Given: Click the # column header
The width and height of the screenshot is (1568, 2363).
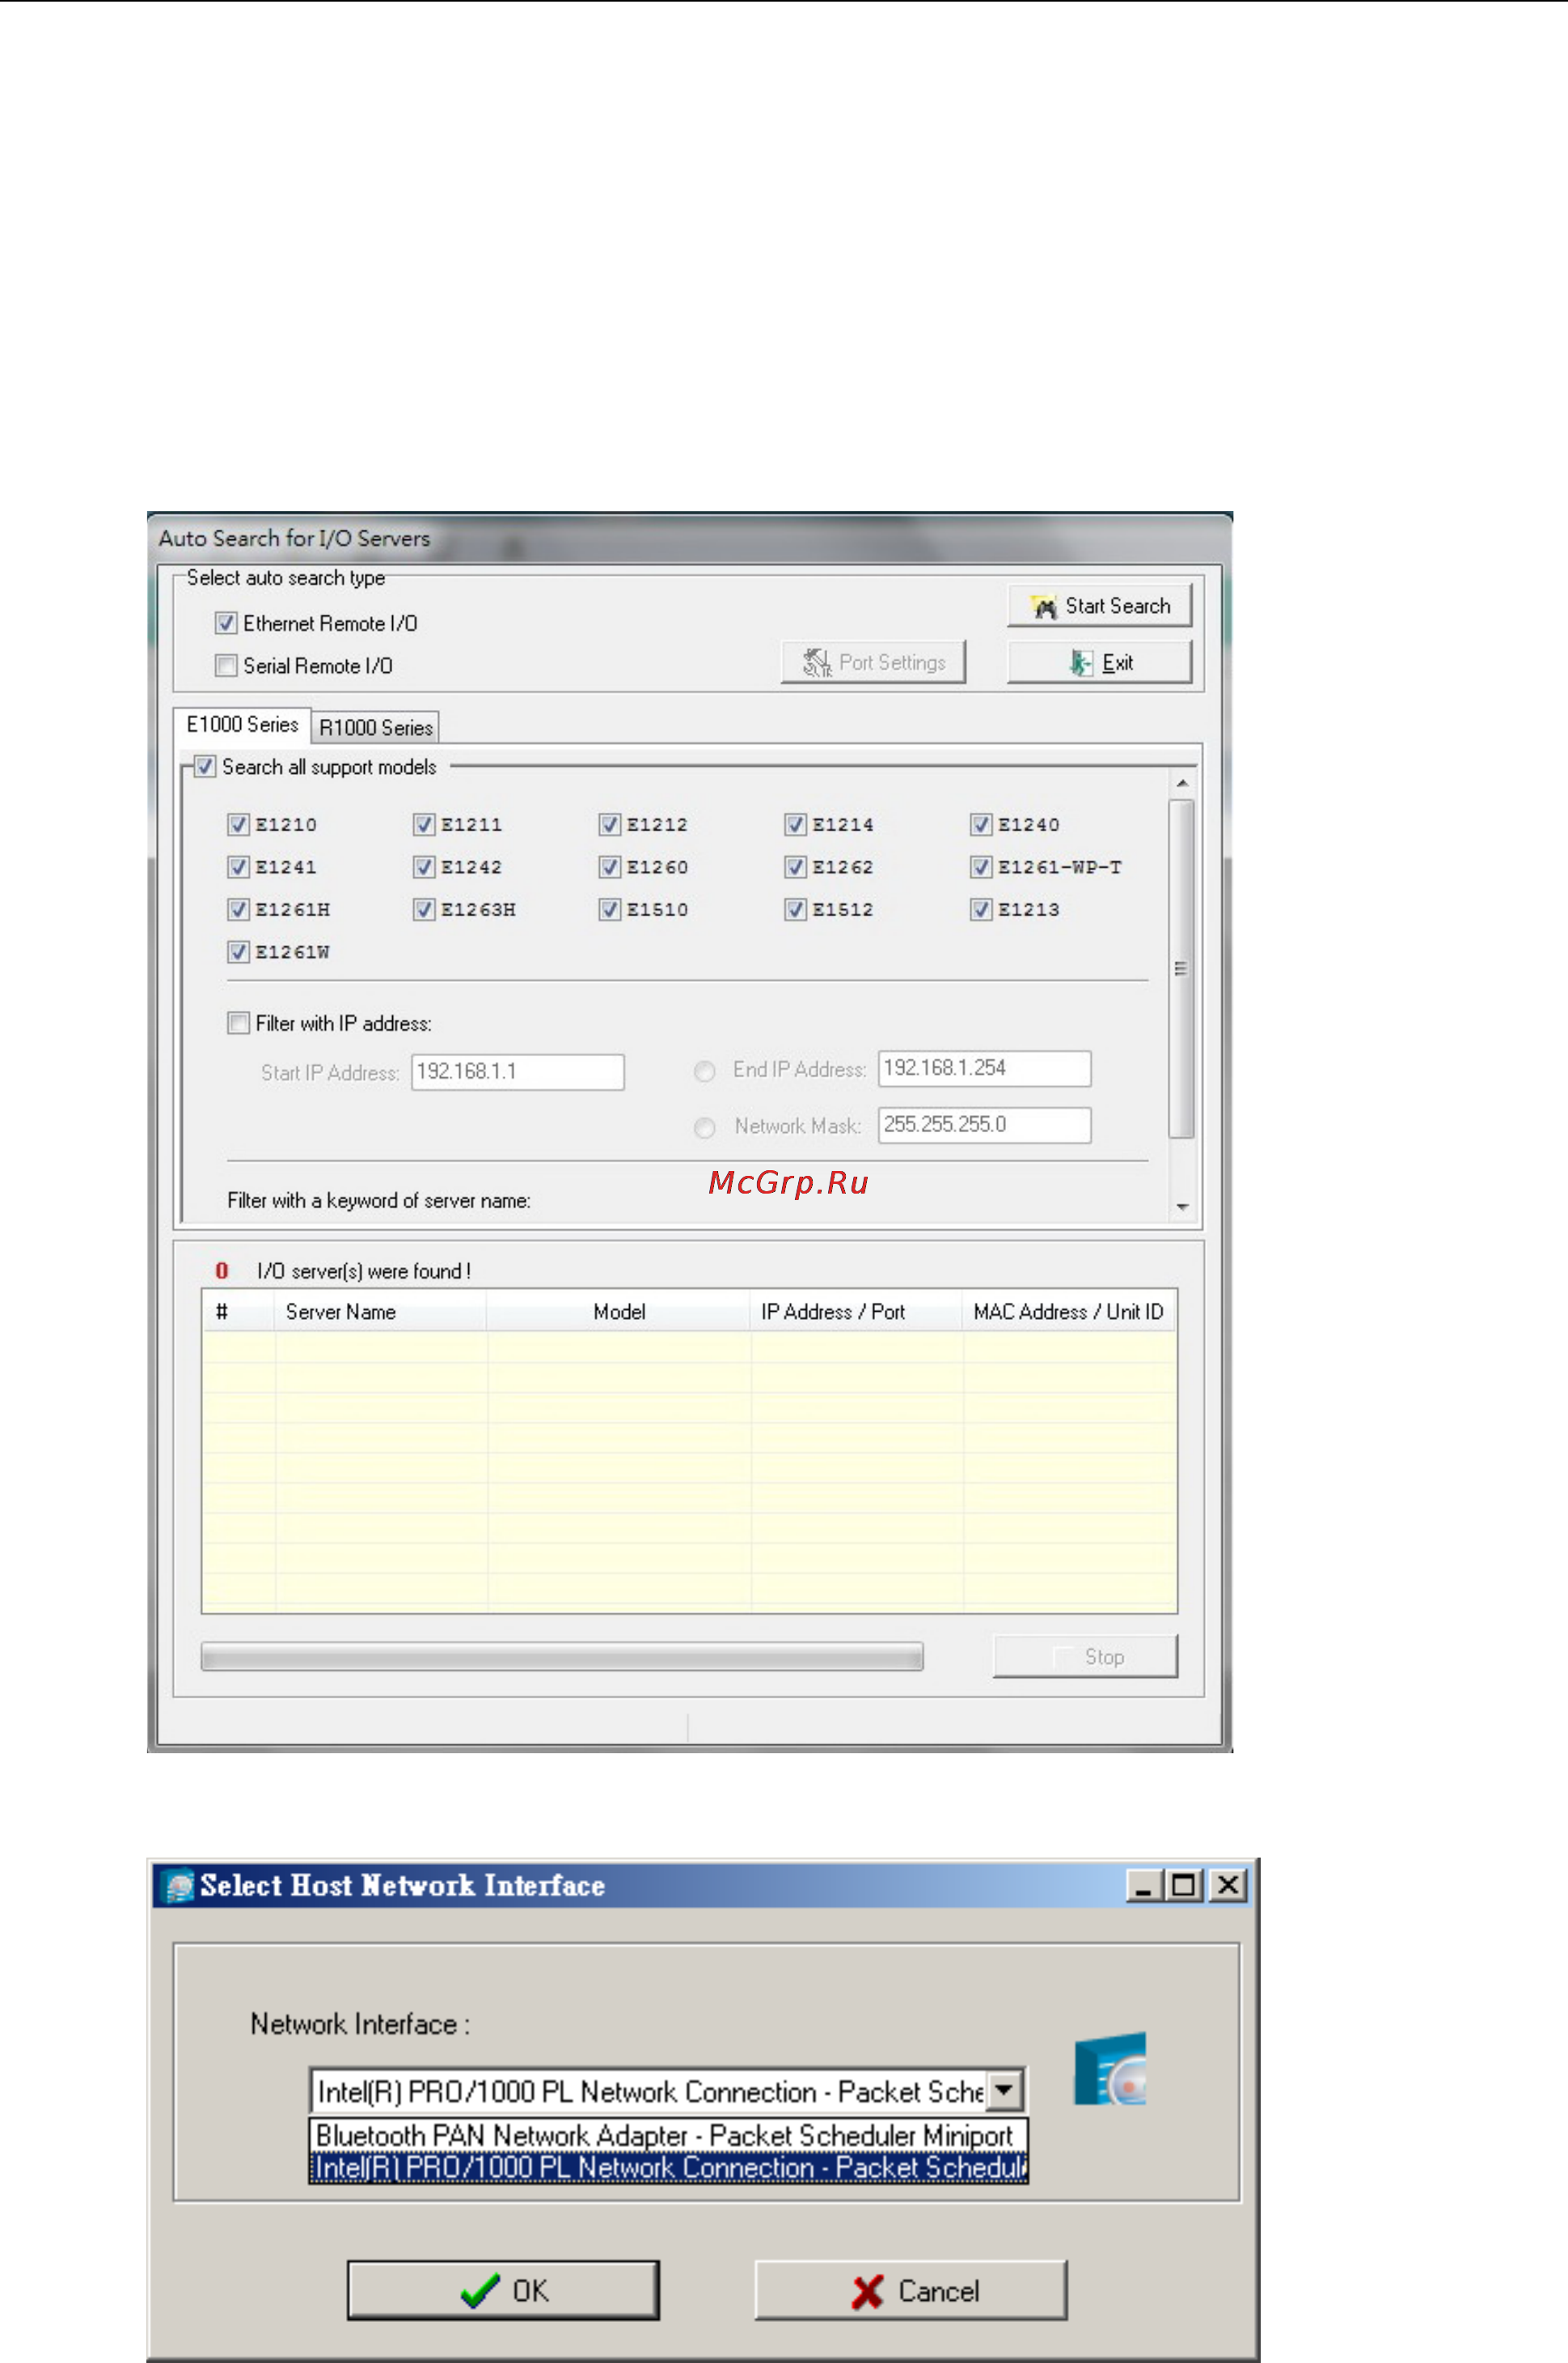Looking at the screenshot, I should tap(238, 1312).
